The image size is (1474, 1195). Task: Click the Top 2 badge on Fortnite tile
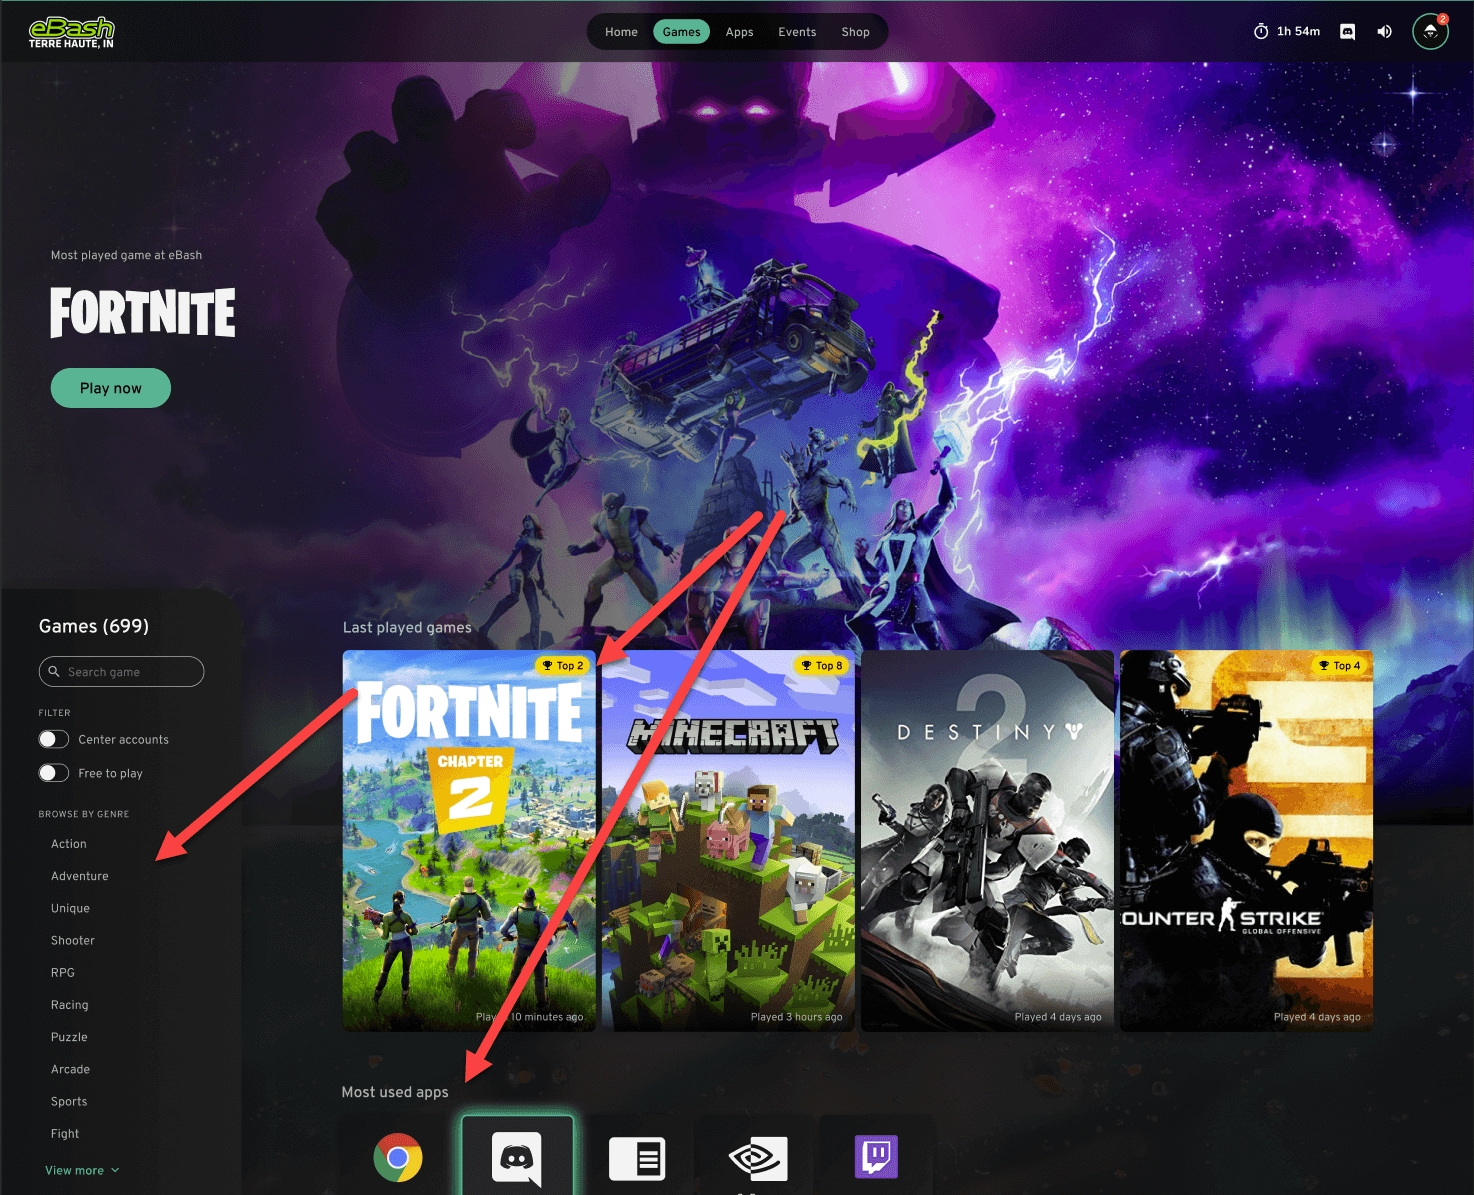pyautogui.click(x=562, y=665)
